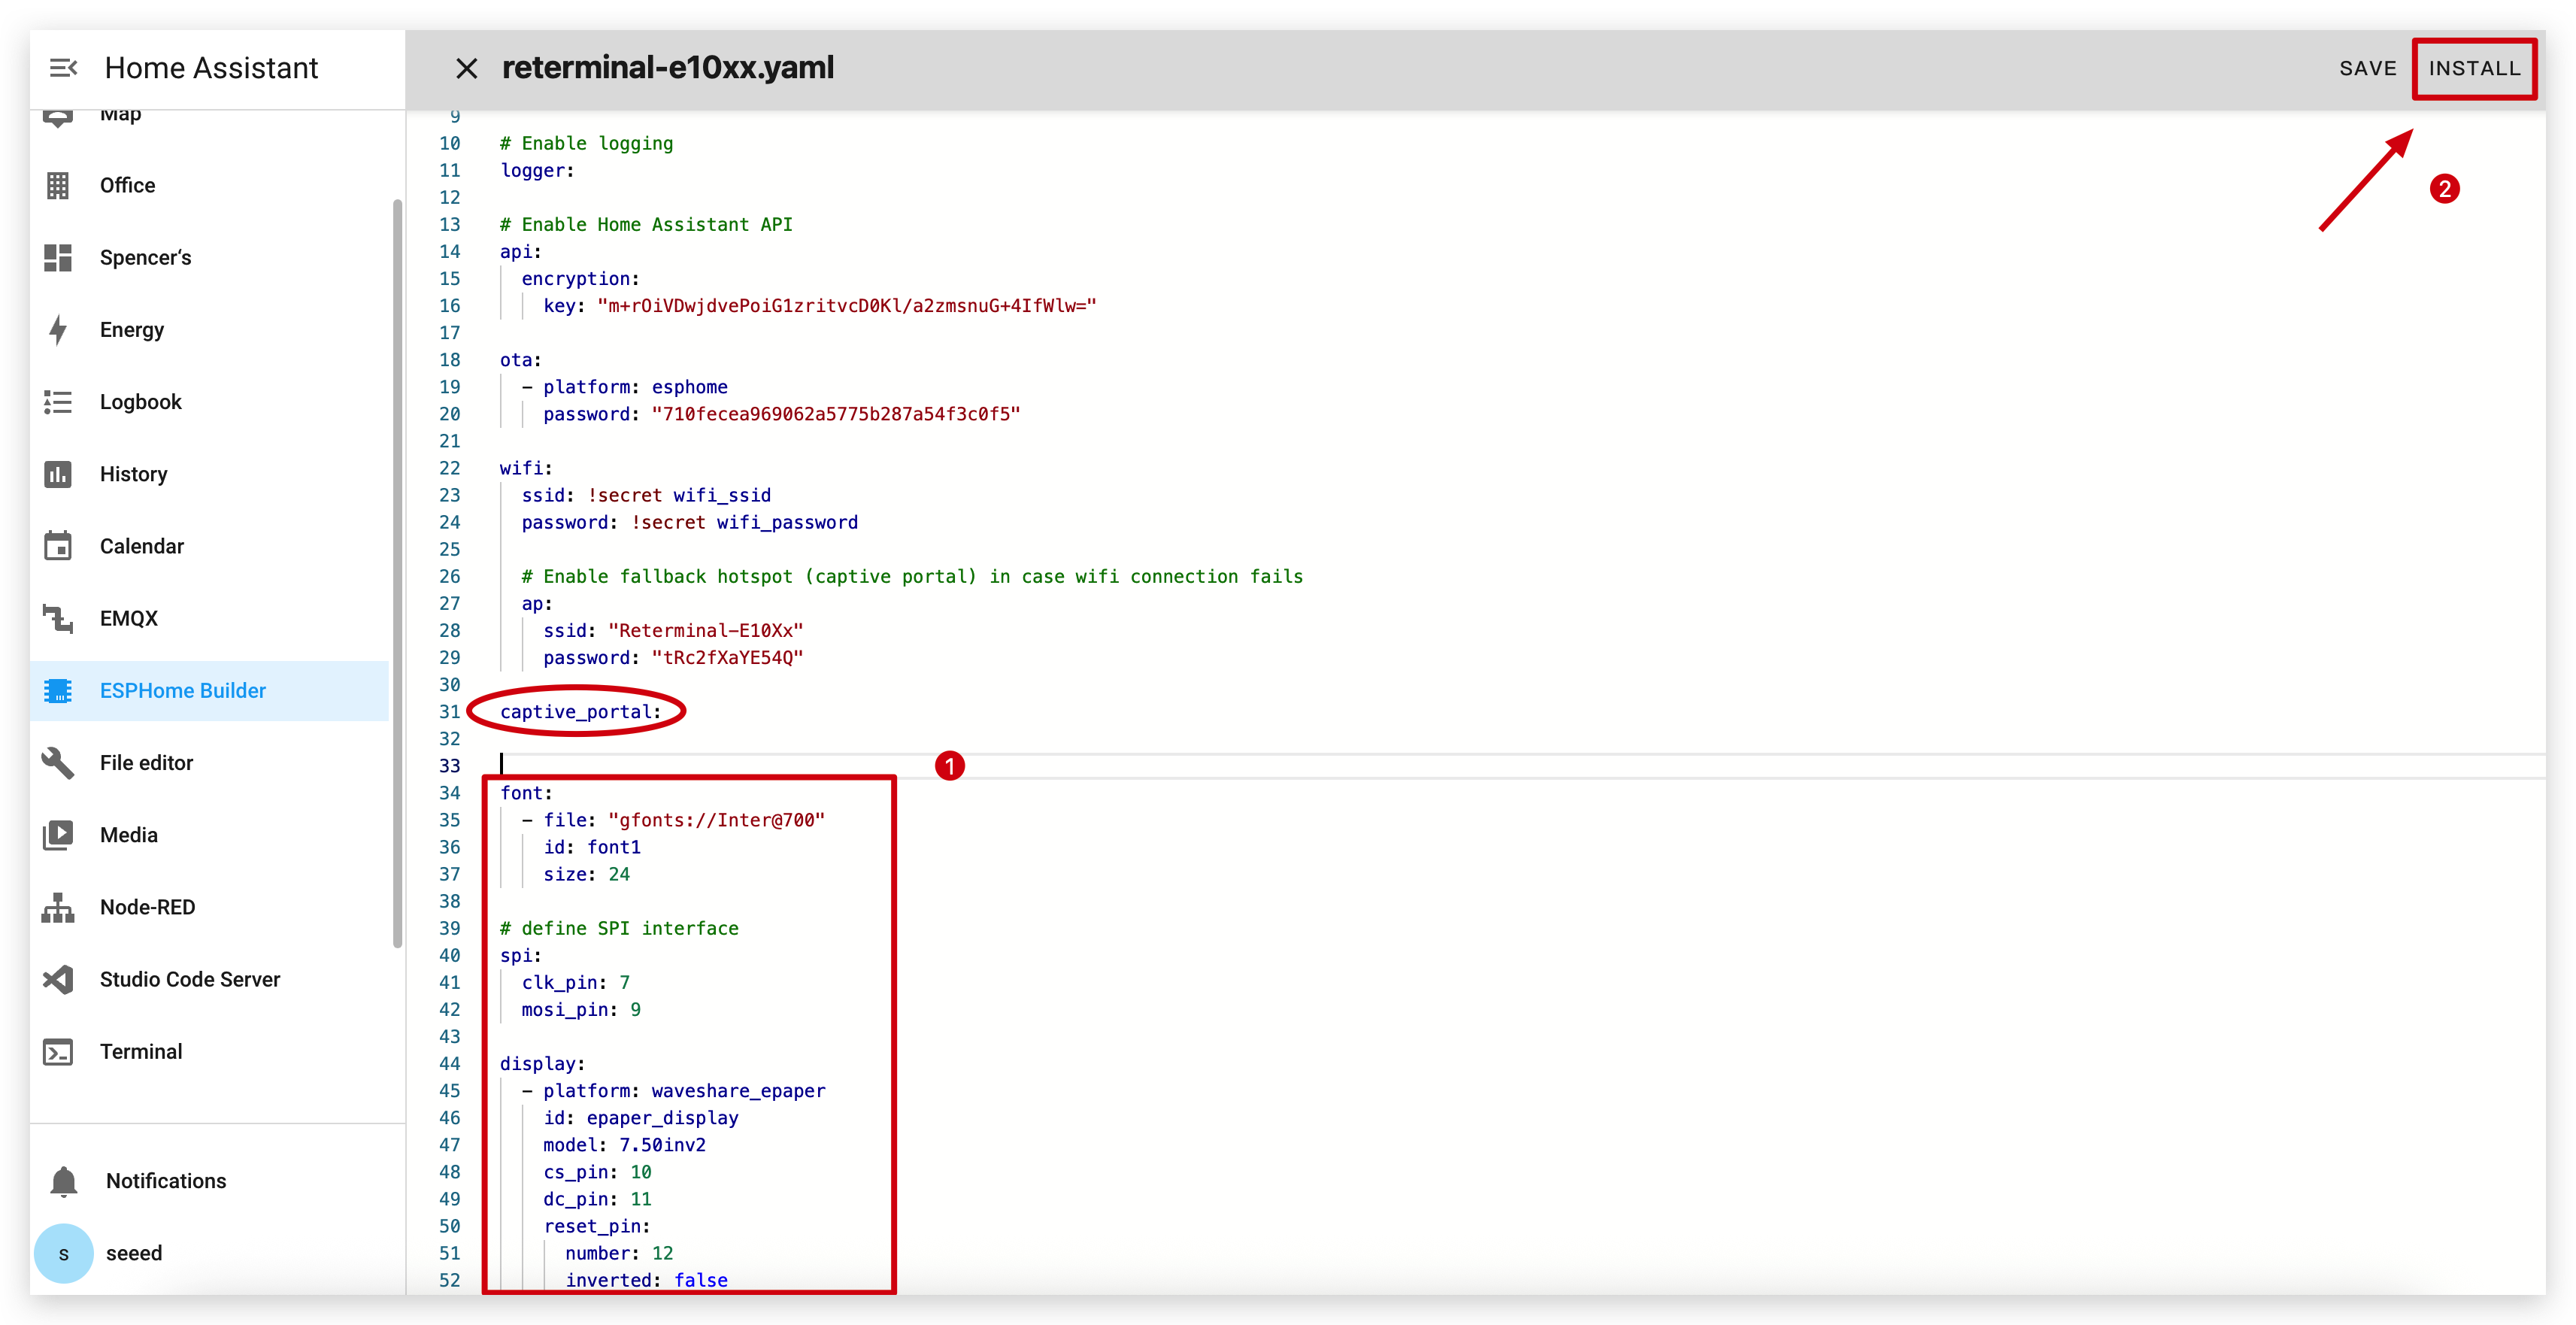Click the ota password value
This screenshot has width=2576, height=1325.
point(835,414)
